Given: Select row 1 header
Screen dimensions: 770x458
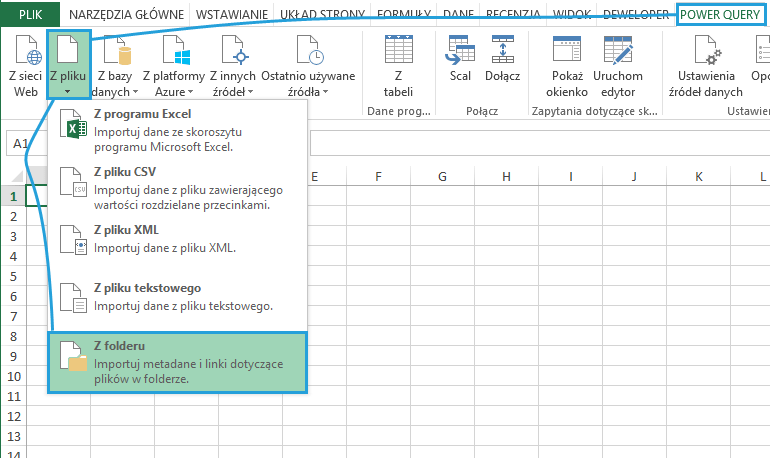Looking at the screenshot, I should (13, 196).
